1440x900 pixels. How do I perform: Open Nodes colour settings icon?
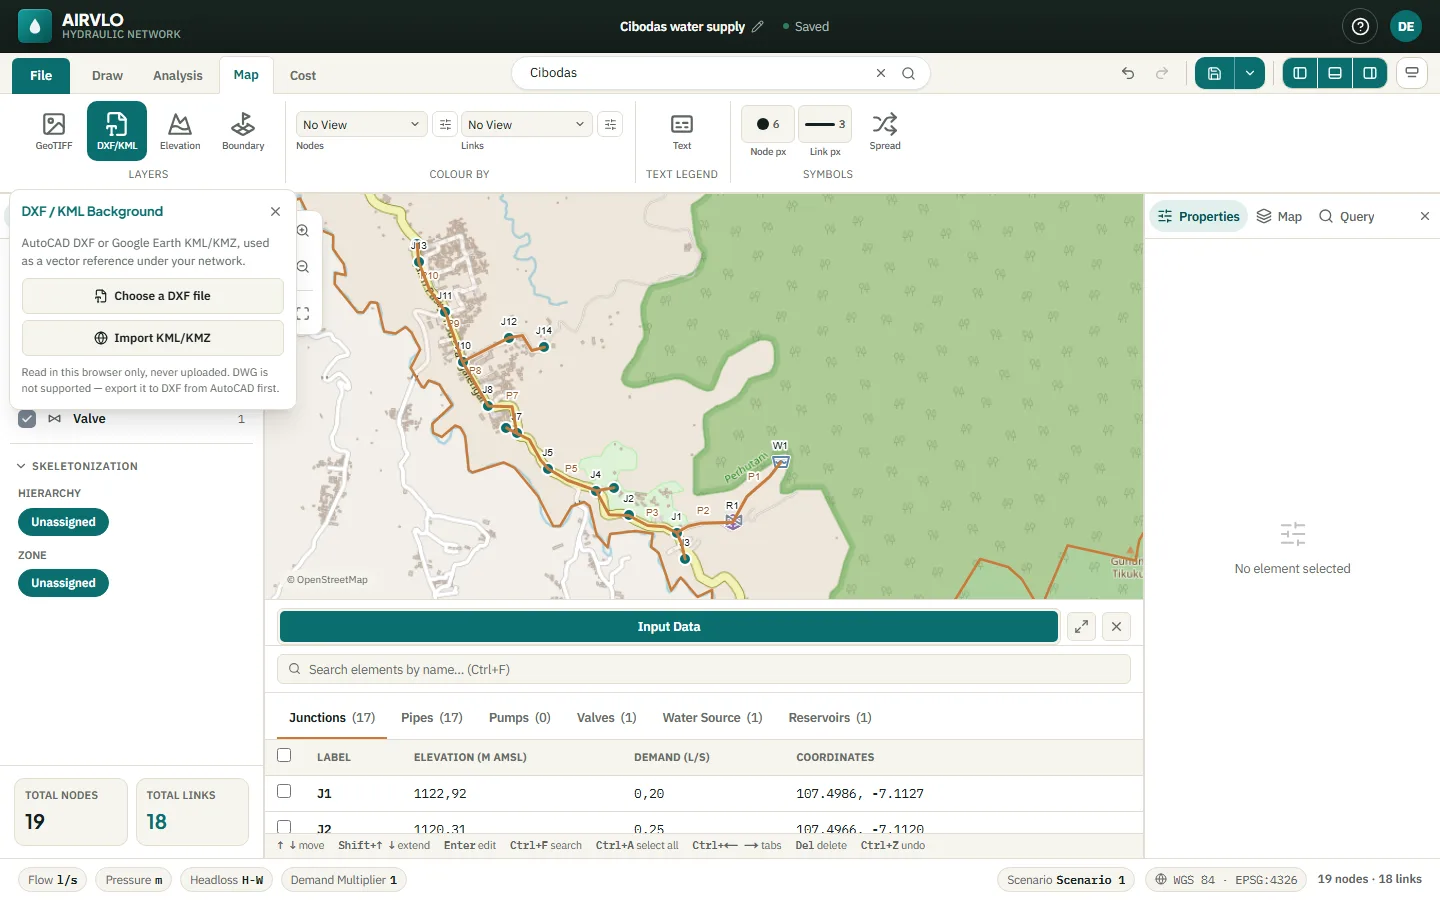point(445,124)
